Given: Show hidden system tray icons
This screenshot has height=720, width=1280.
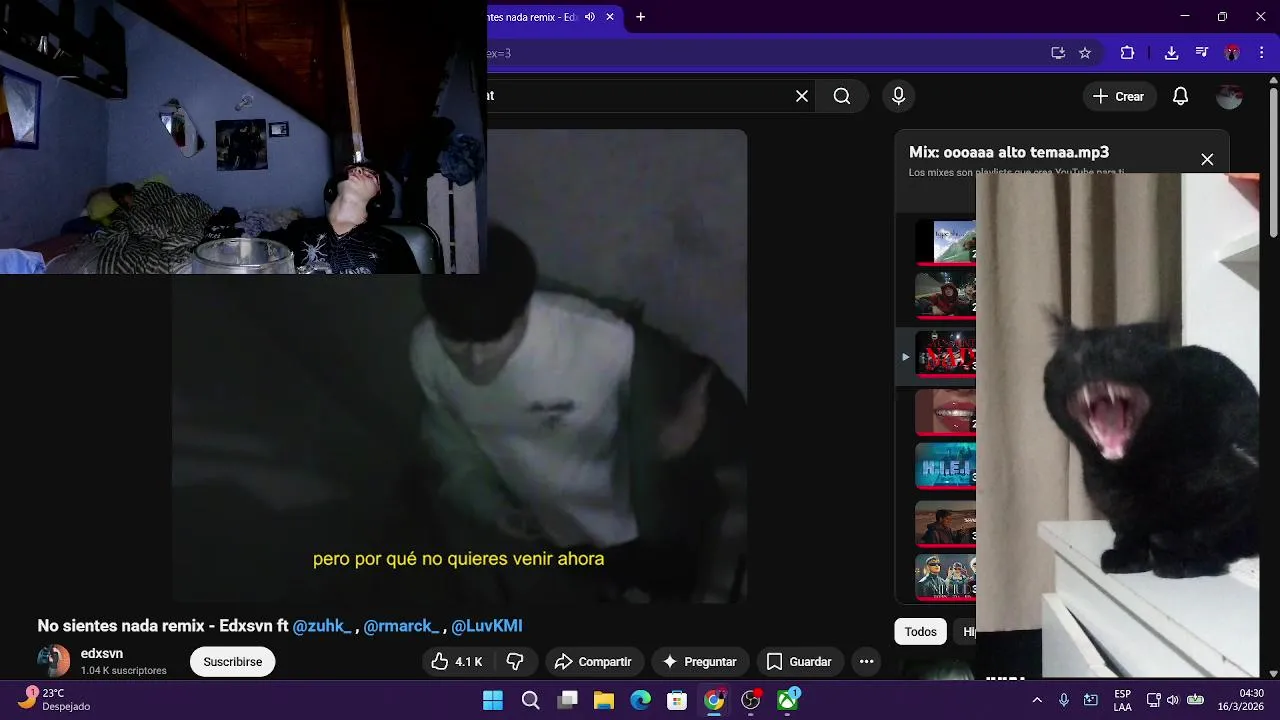Looking at the screenshot, I should click(x=1037, y=700).
